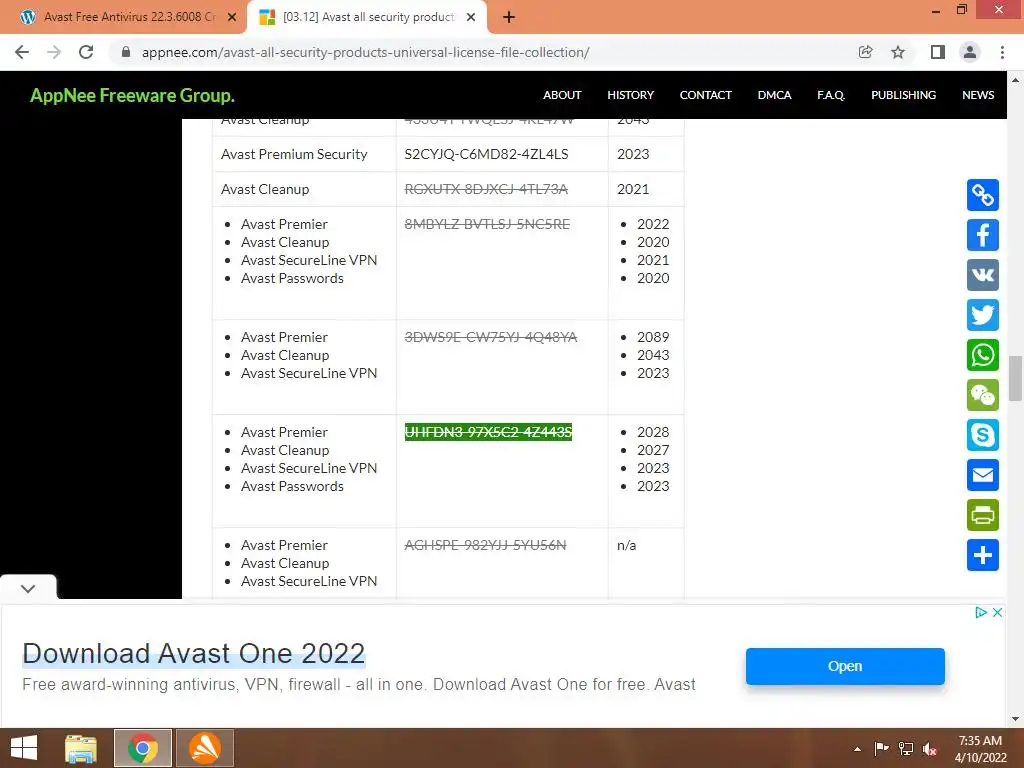Open the Windows Start button

click(24, 748)
